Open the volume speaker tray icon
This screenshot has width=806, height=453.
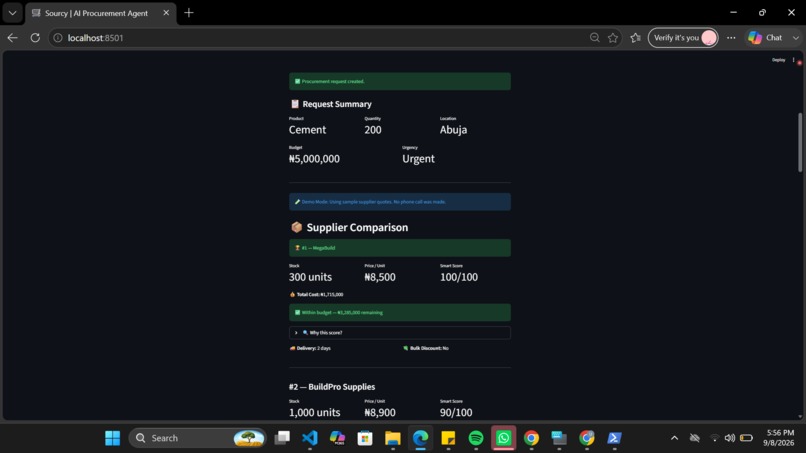click(730, 438)
